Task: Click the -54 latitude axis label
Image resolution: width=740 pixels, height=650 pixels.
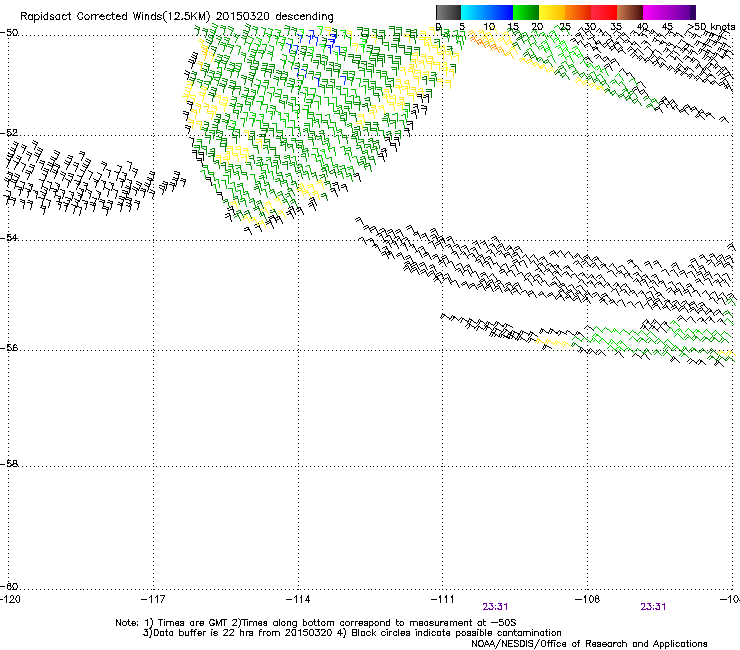Action: click(x=9, y=237)
